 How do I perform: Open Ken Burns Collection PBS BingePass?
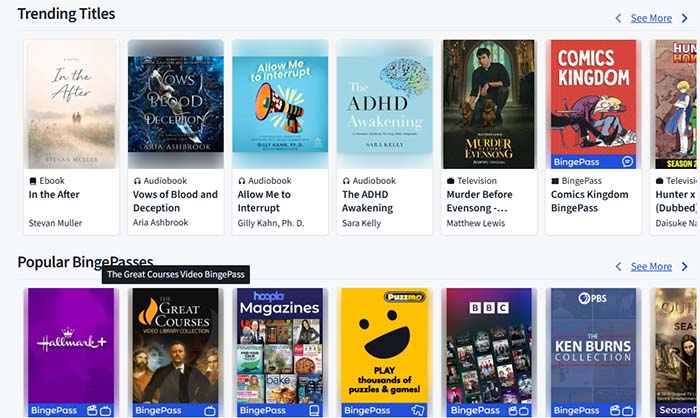point(593,352)
